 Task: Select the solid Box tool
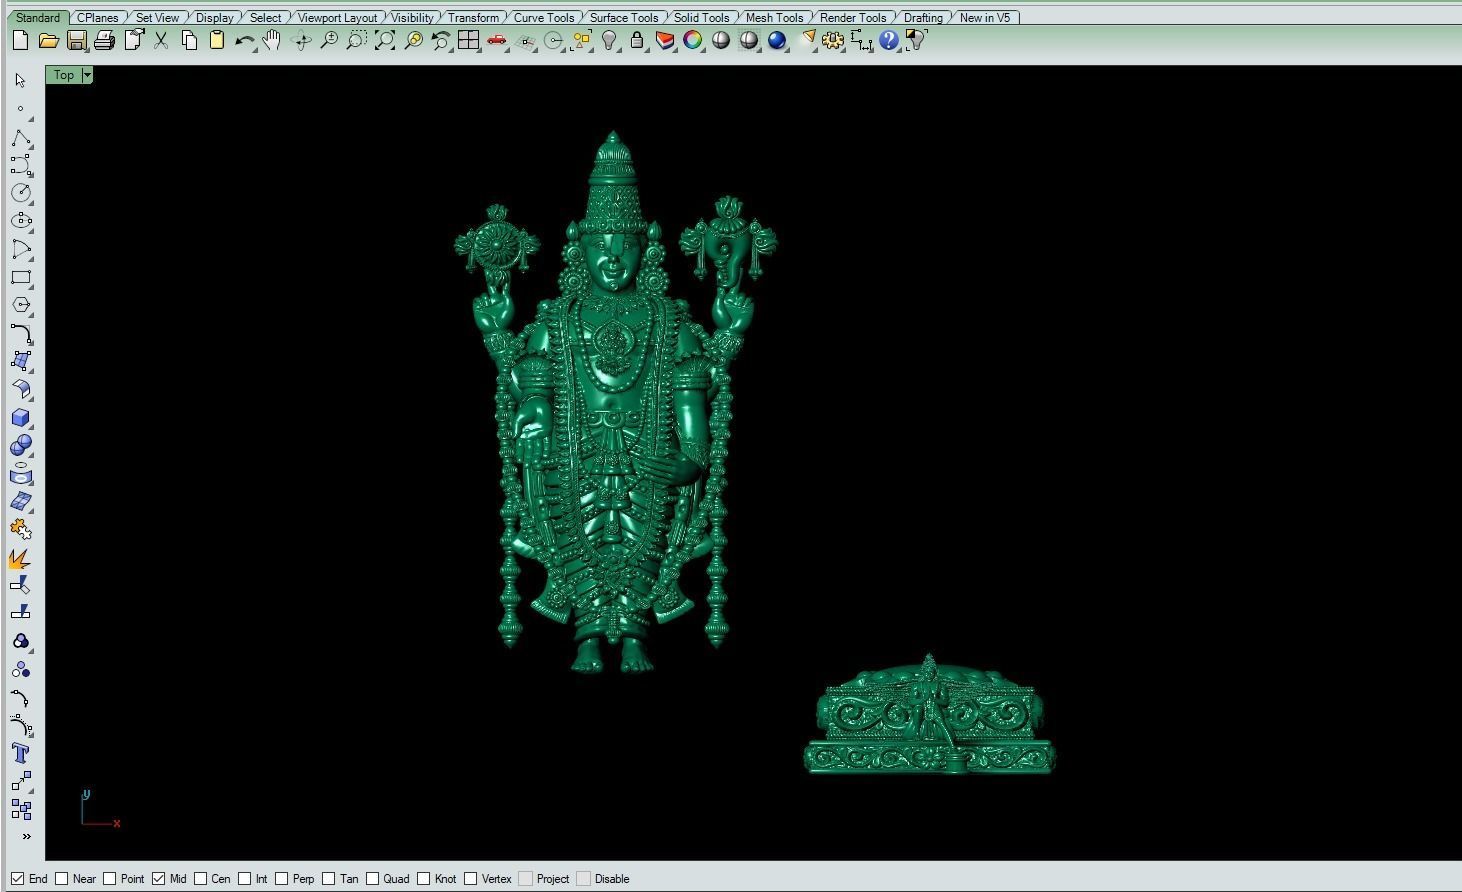click(21, 417)
